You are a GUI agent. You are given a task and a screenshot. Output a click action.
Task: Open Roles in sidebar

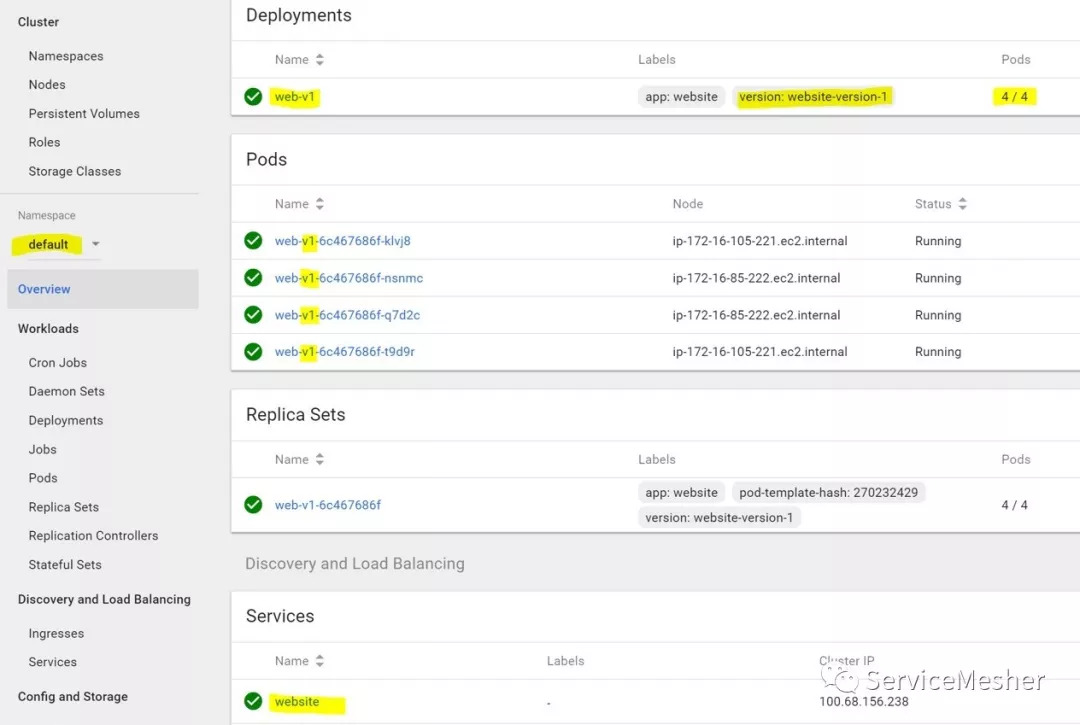[x=44, y=143]
